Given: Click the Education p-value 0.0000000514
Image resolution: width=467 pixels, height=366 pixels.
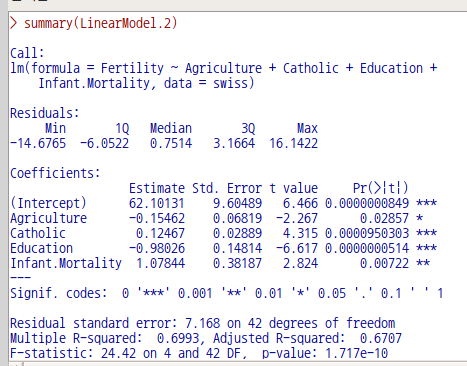Looking at the screenshot, I should [x=367, y=248].
